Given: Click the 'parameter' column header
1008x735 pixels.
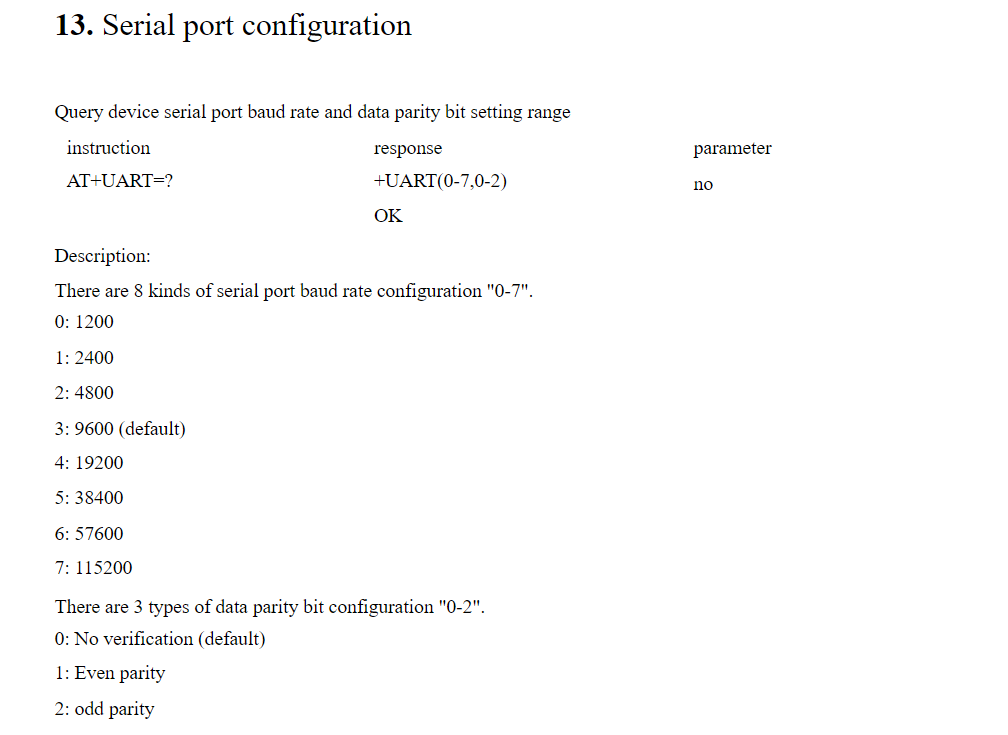Looking at the screenshot, I should [x=732, y=149].
